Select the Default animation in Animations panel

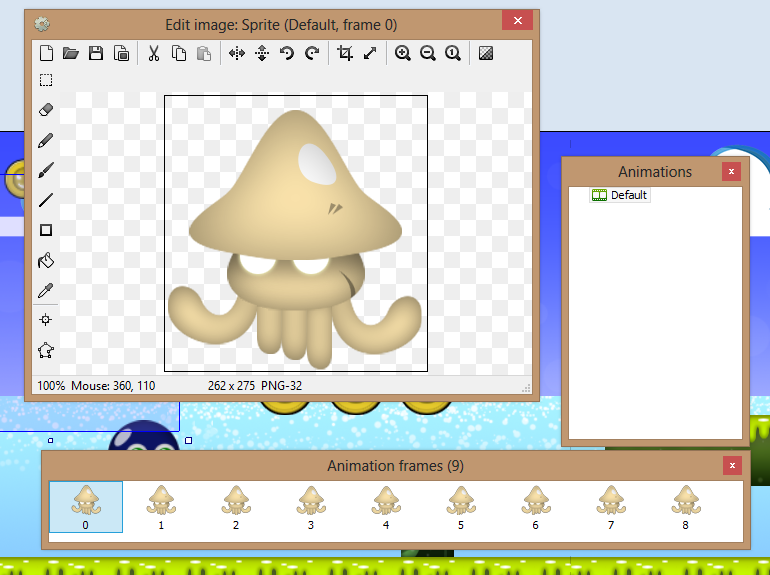[620, 195]
